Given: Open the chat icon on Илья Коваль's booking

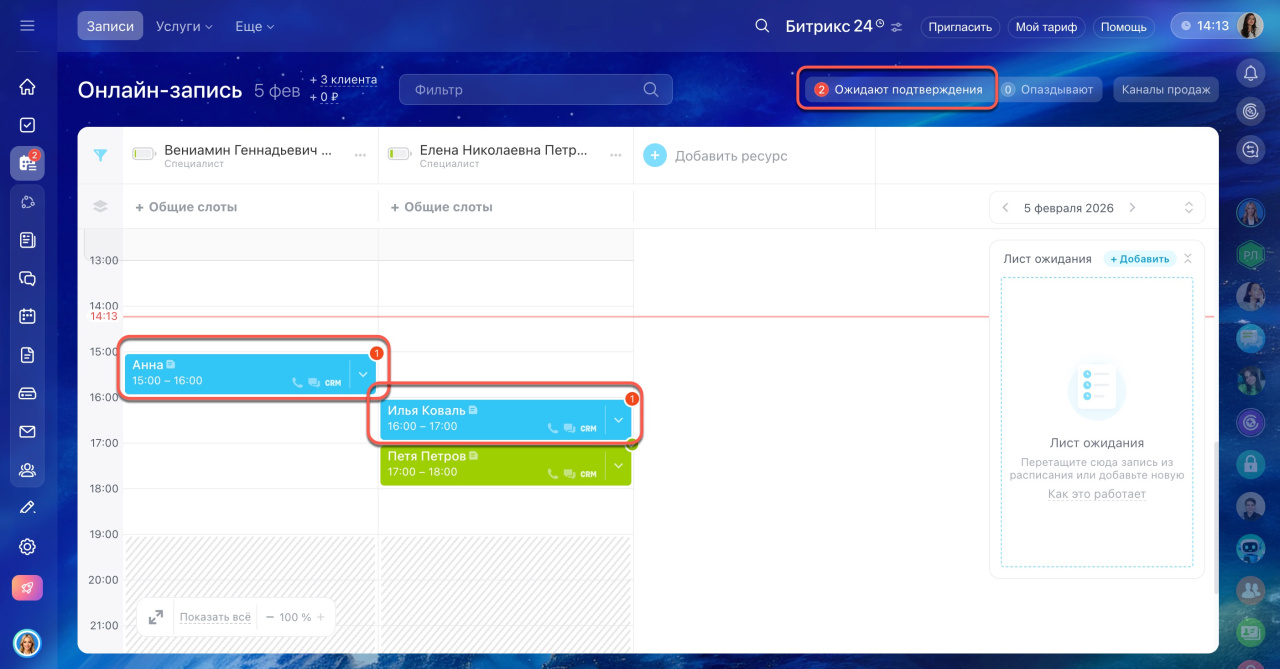Looking at the screenshot, I should (570, 428).
